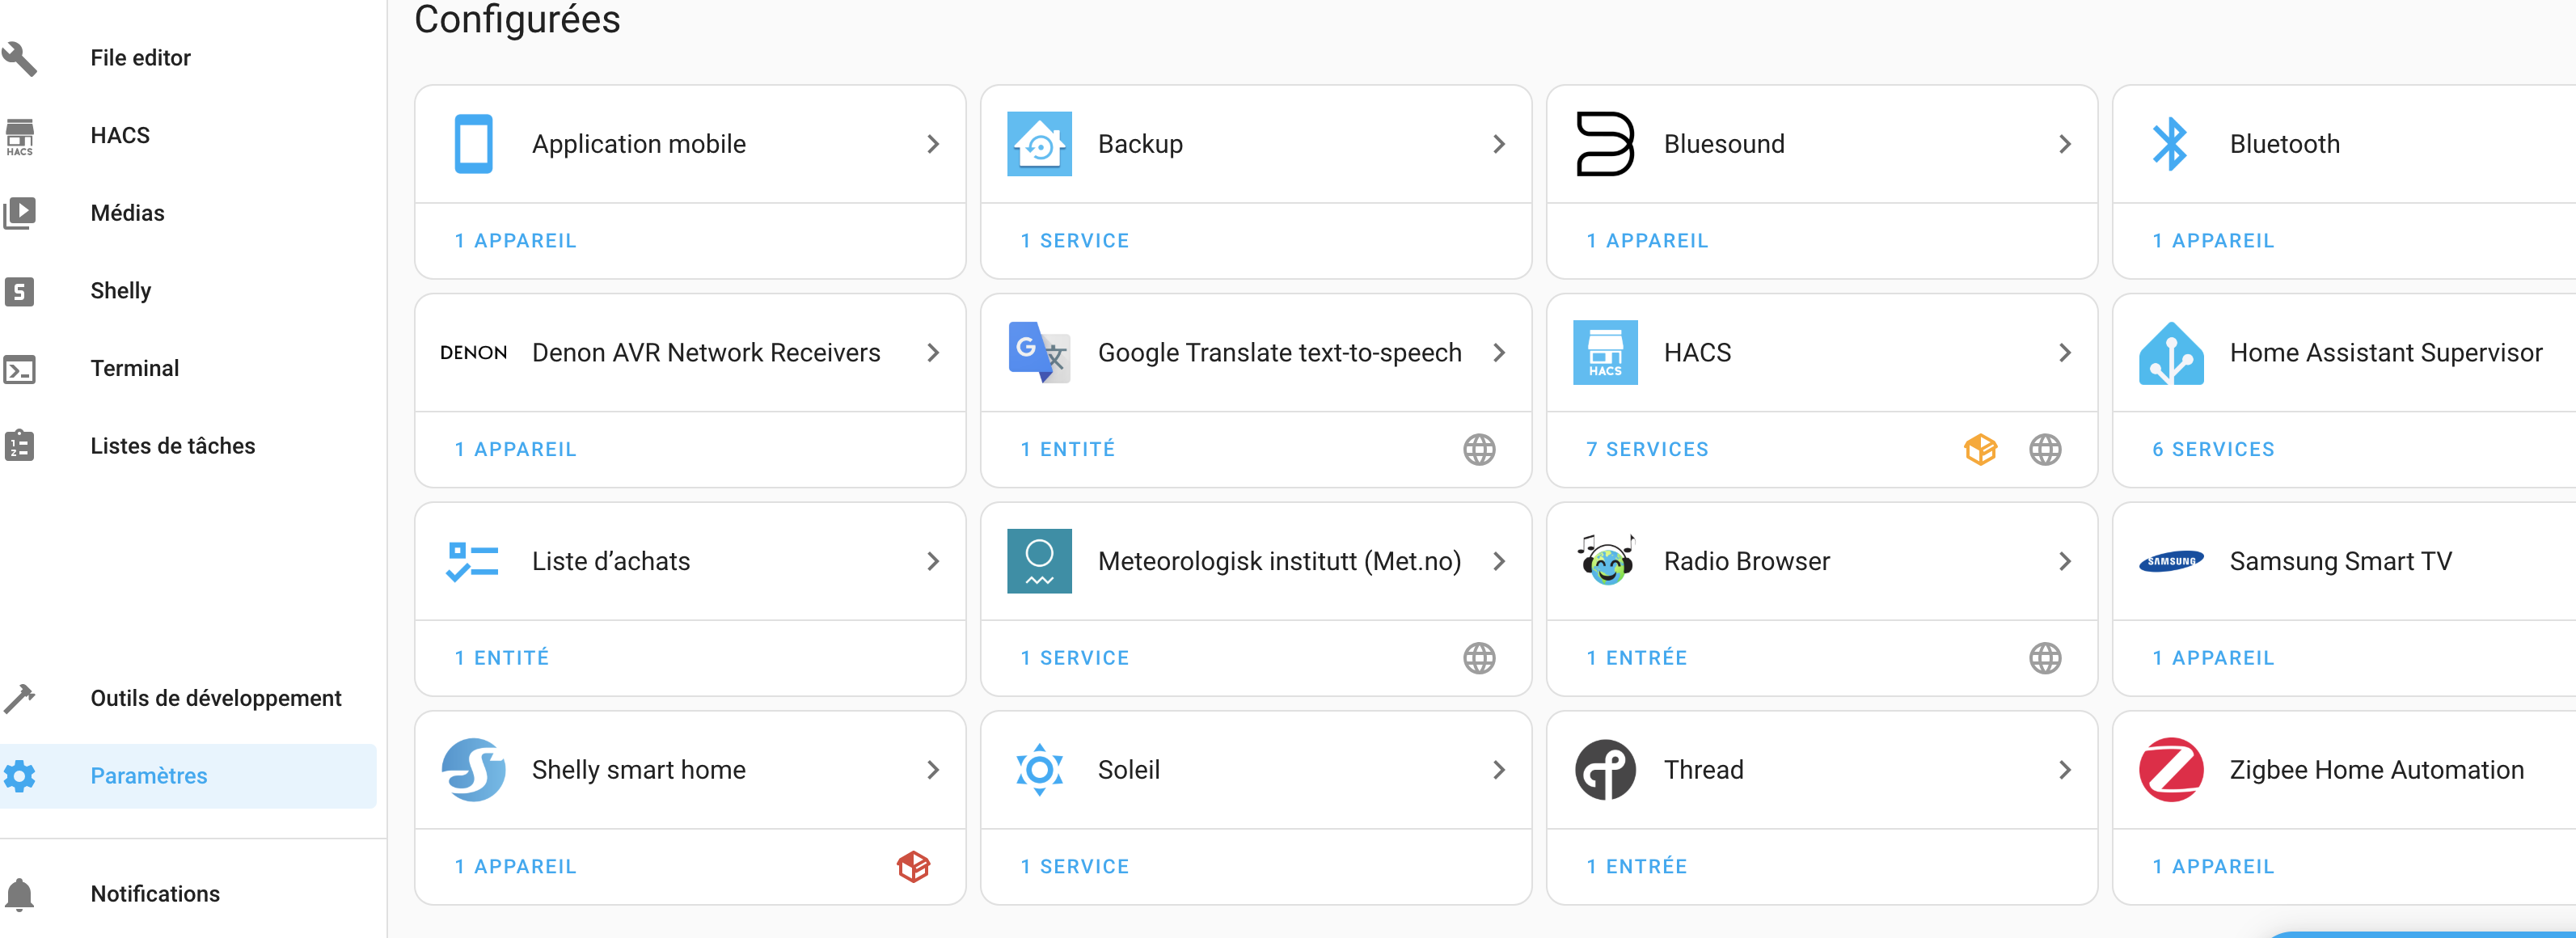Click the Shelly sidebar icon

pos(19,291)
